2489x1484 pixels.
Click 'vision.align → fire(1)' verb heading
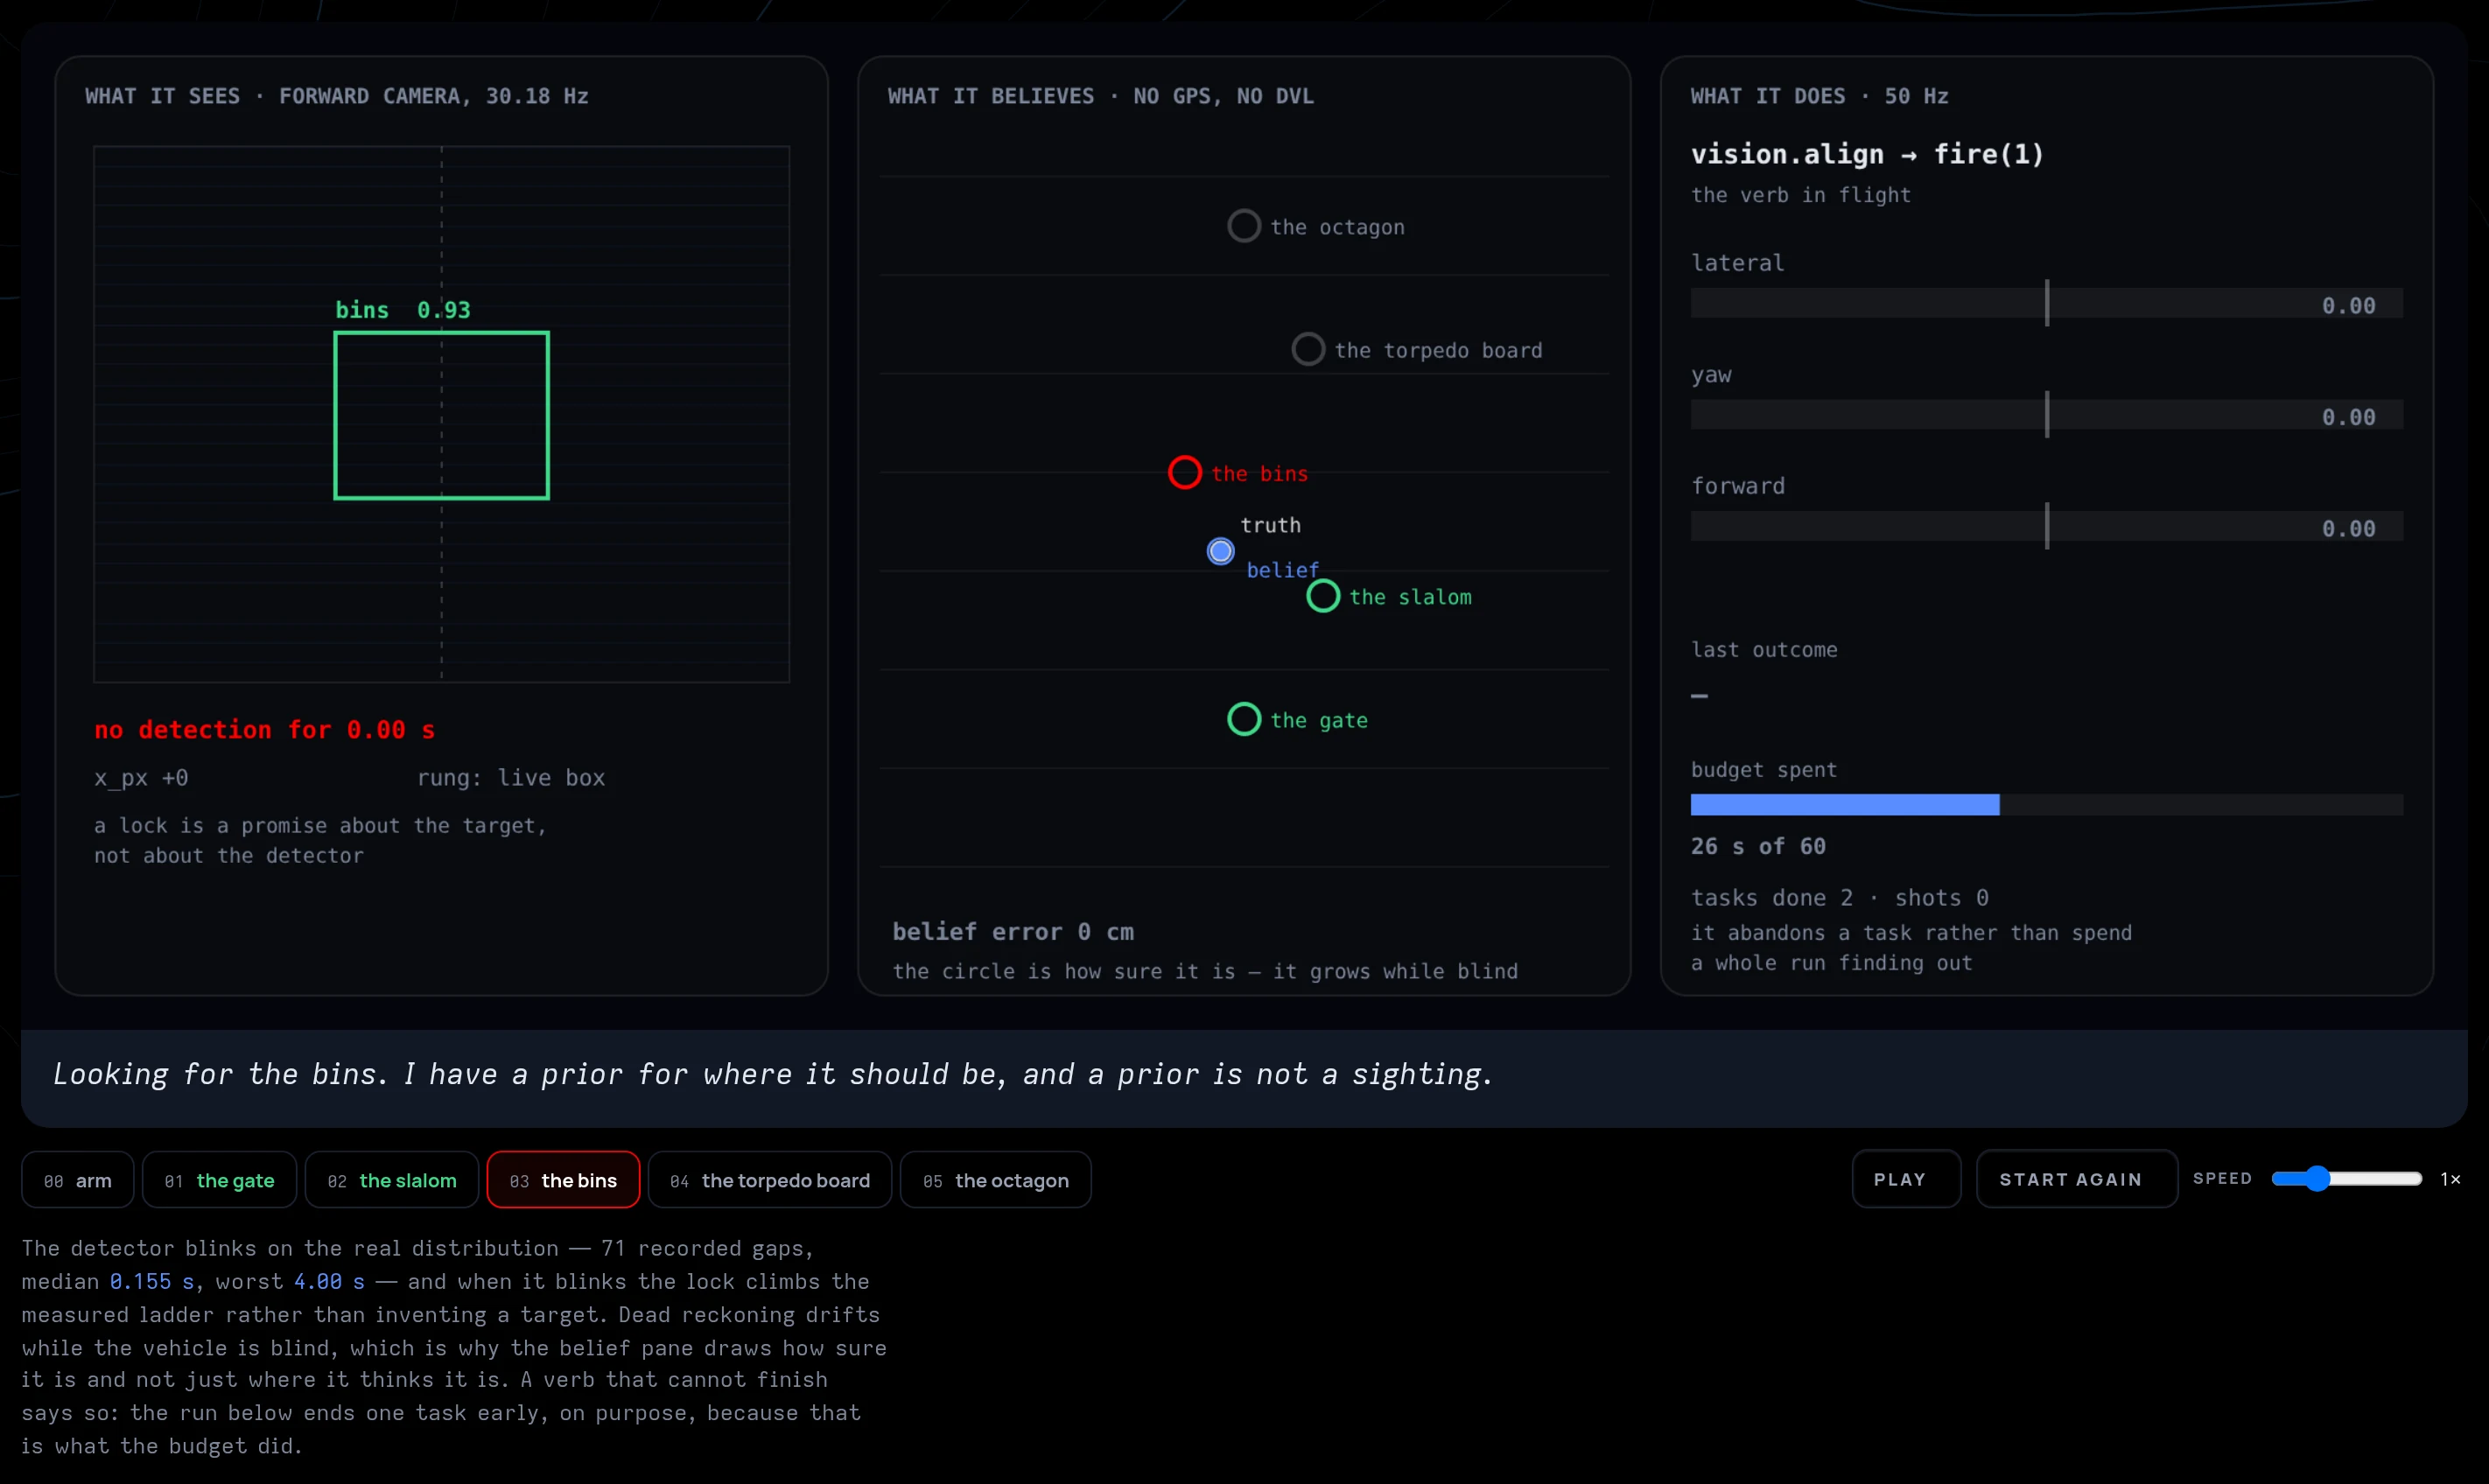pyautogui.click(x=1867, y=154)
